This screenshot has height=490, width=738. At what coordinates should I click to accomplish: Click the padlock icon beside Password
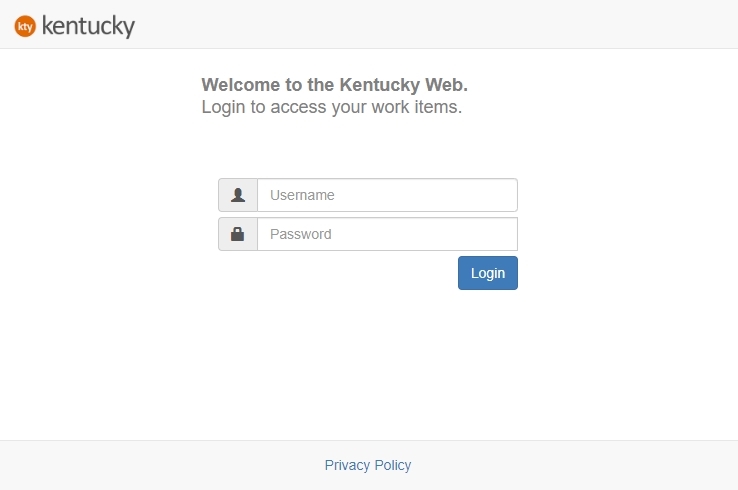[x=238, y=234]
